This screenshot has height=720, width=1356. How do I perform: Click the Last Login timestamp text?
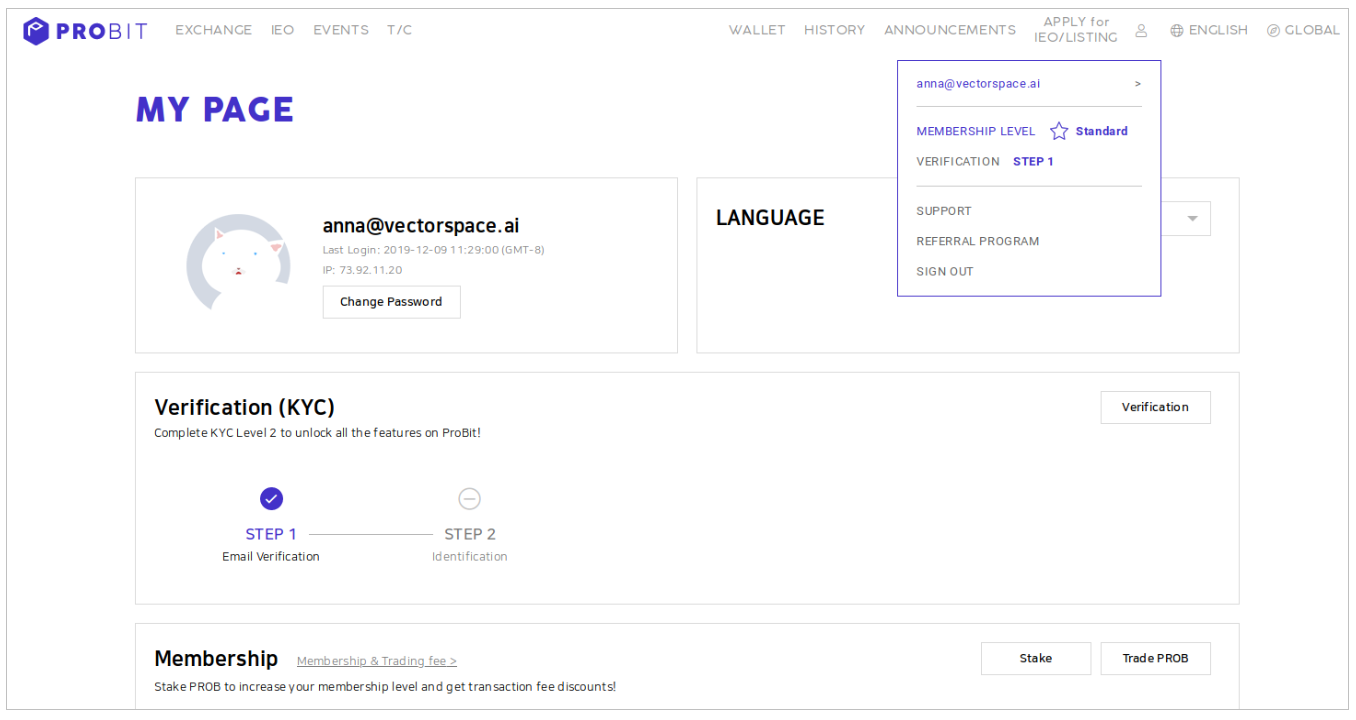coord(433,250)
